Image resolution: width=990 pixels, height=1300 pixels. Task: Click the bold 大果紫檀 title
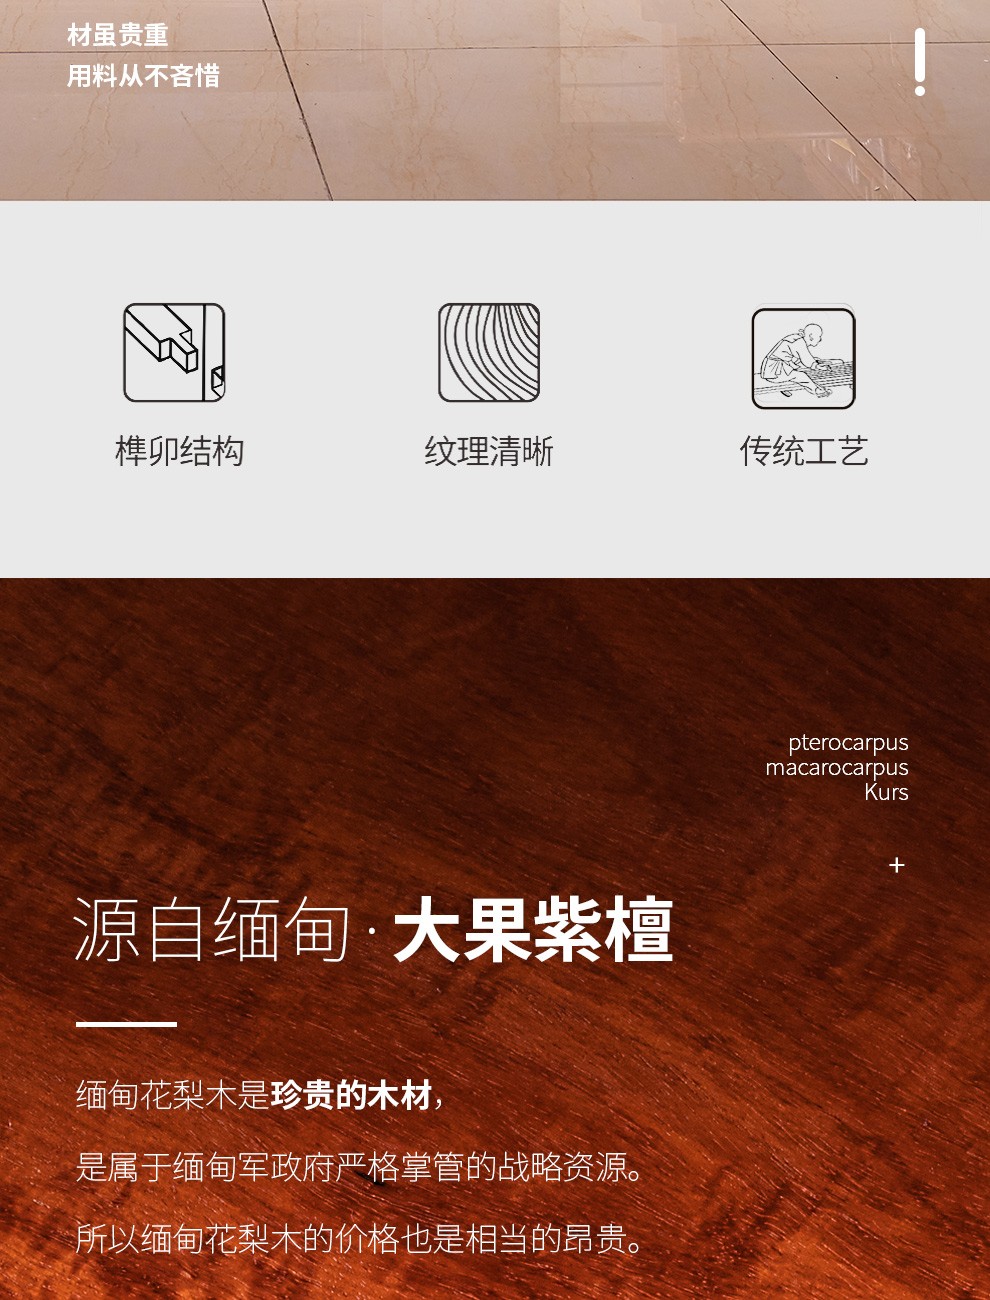point(533,930)
